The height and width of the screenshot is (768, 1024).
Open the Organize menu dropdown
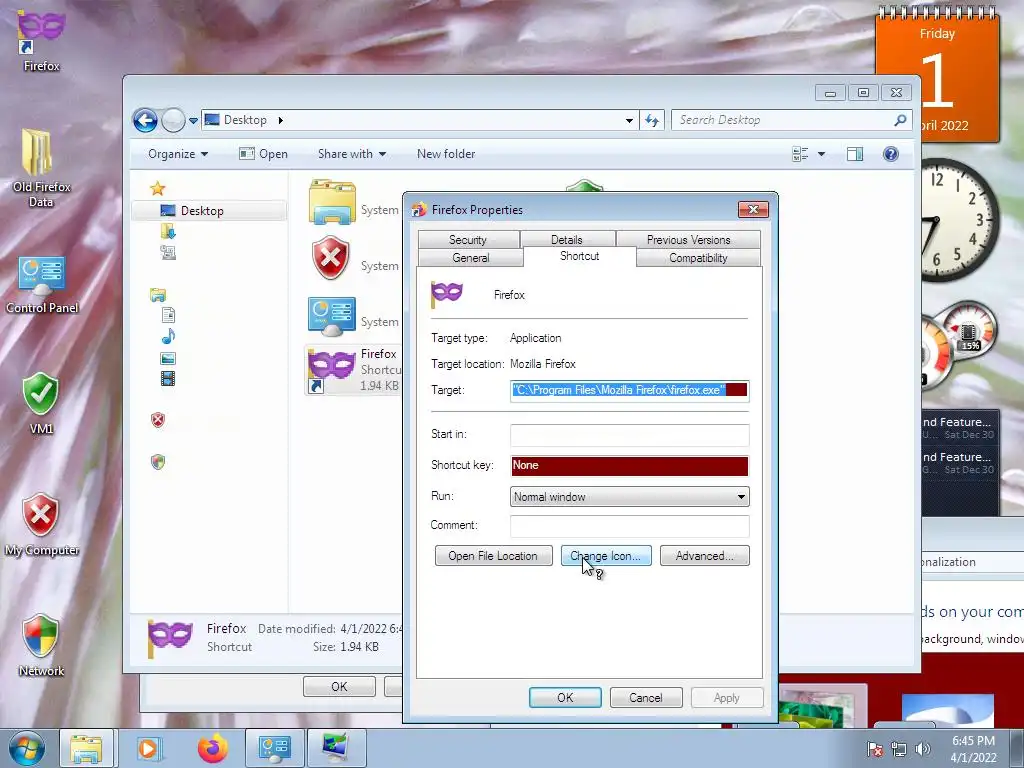coord(178,154)
